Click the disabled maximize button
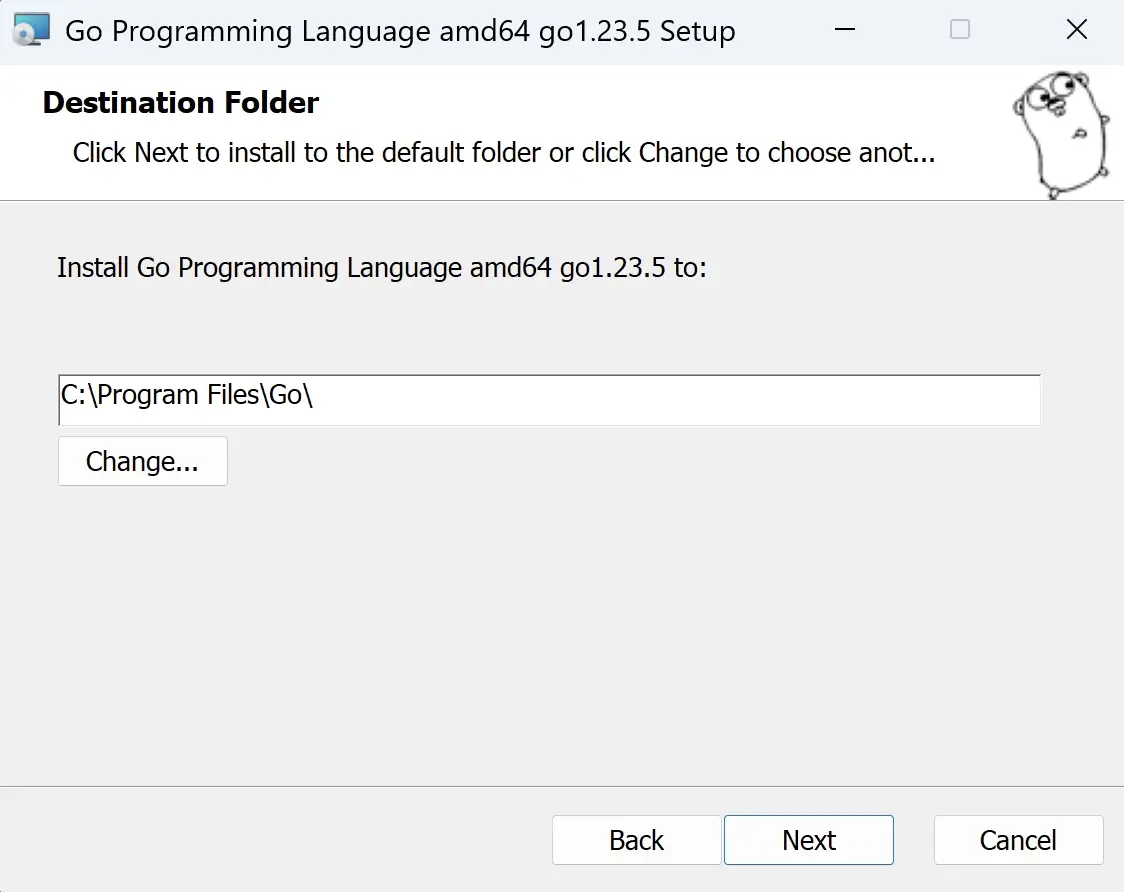The width and height of the screenshot is (1124, 892). click(x=960, y=29)
